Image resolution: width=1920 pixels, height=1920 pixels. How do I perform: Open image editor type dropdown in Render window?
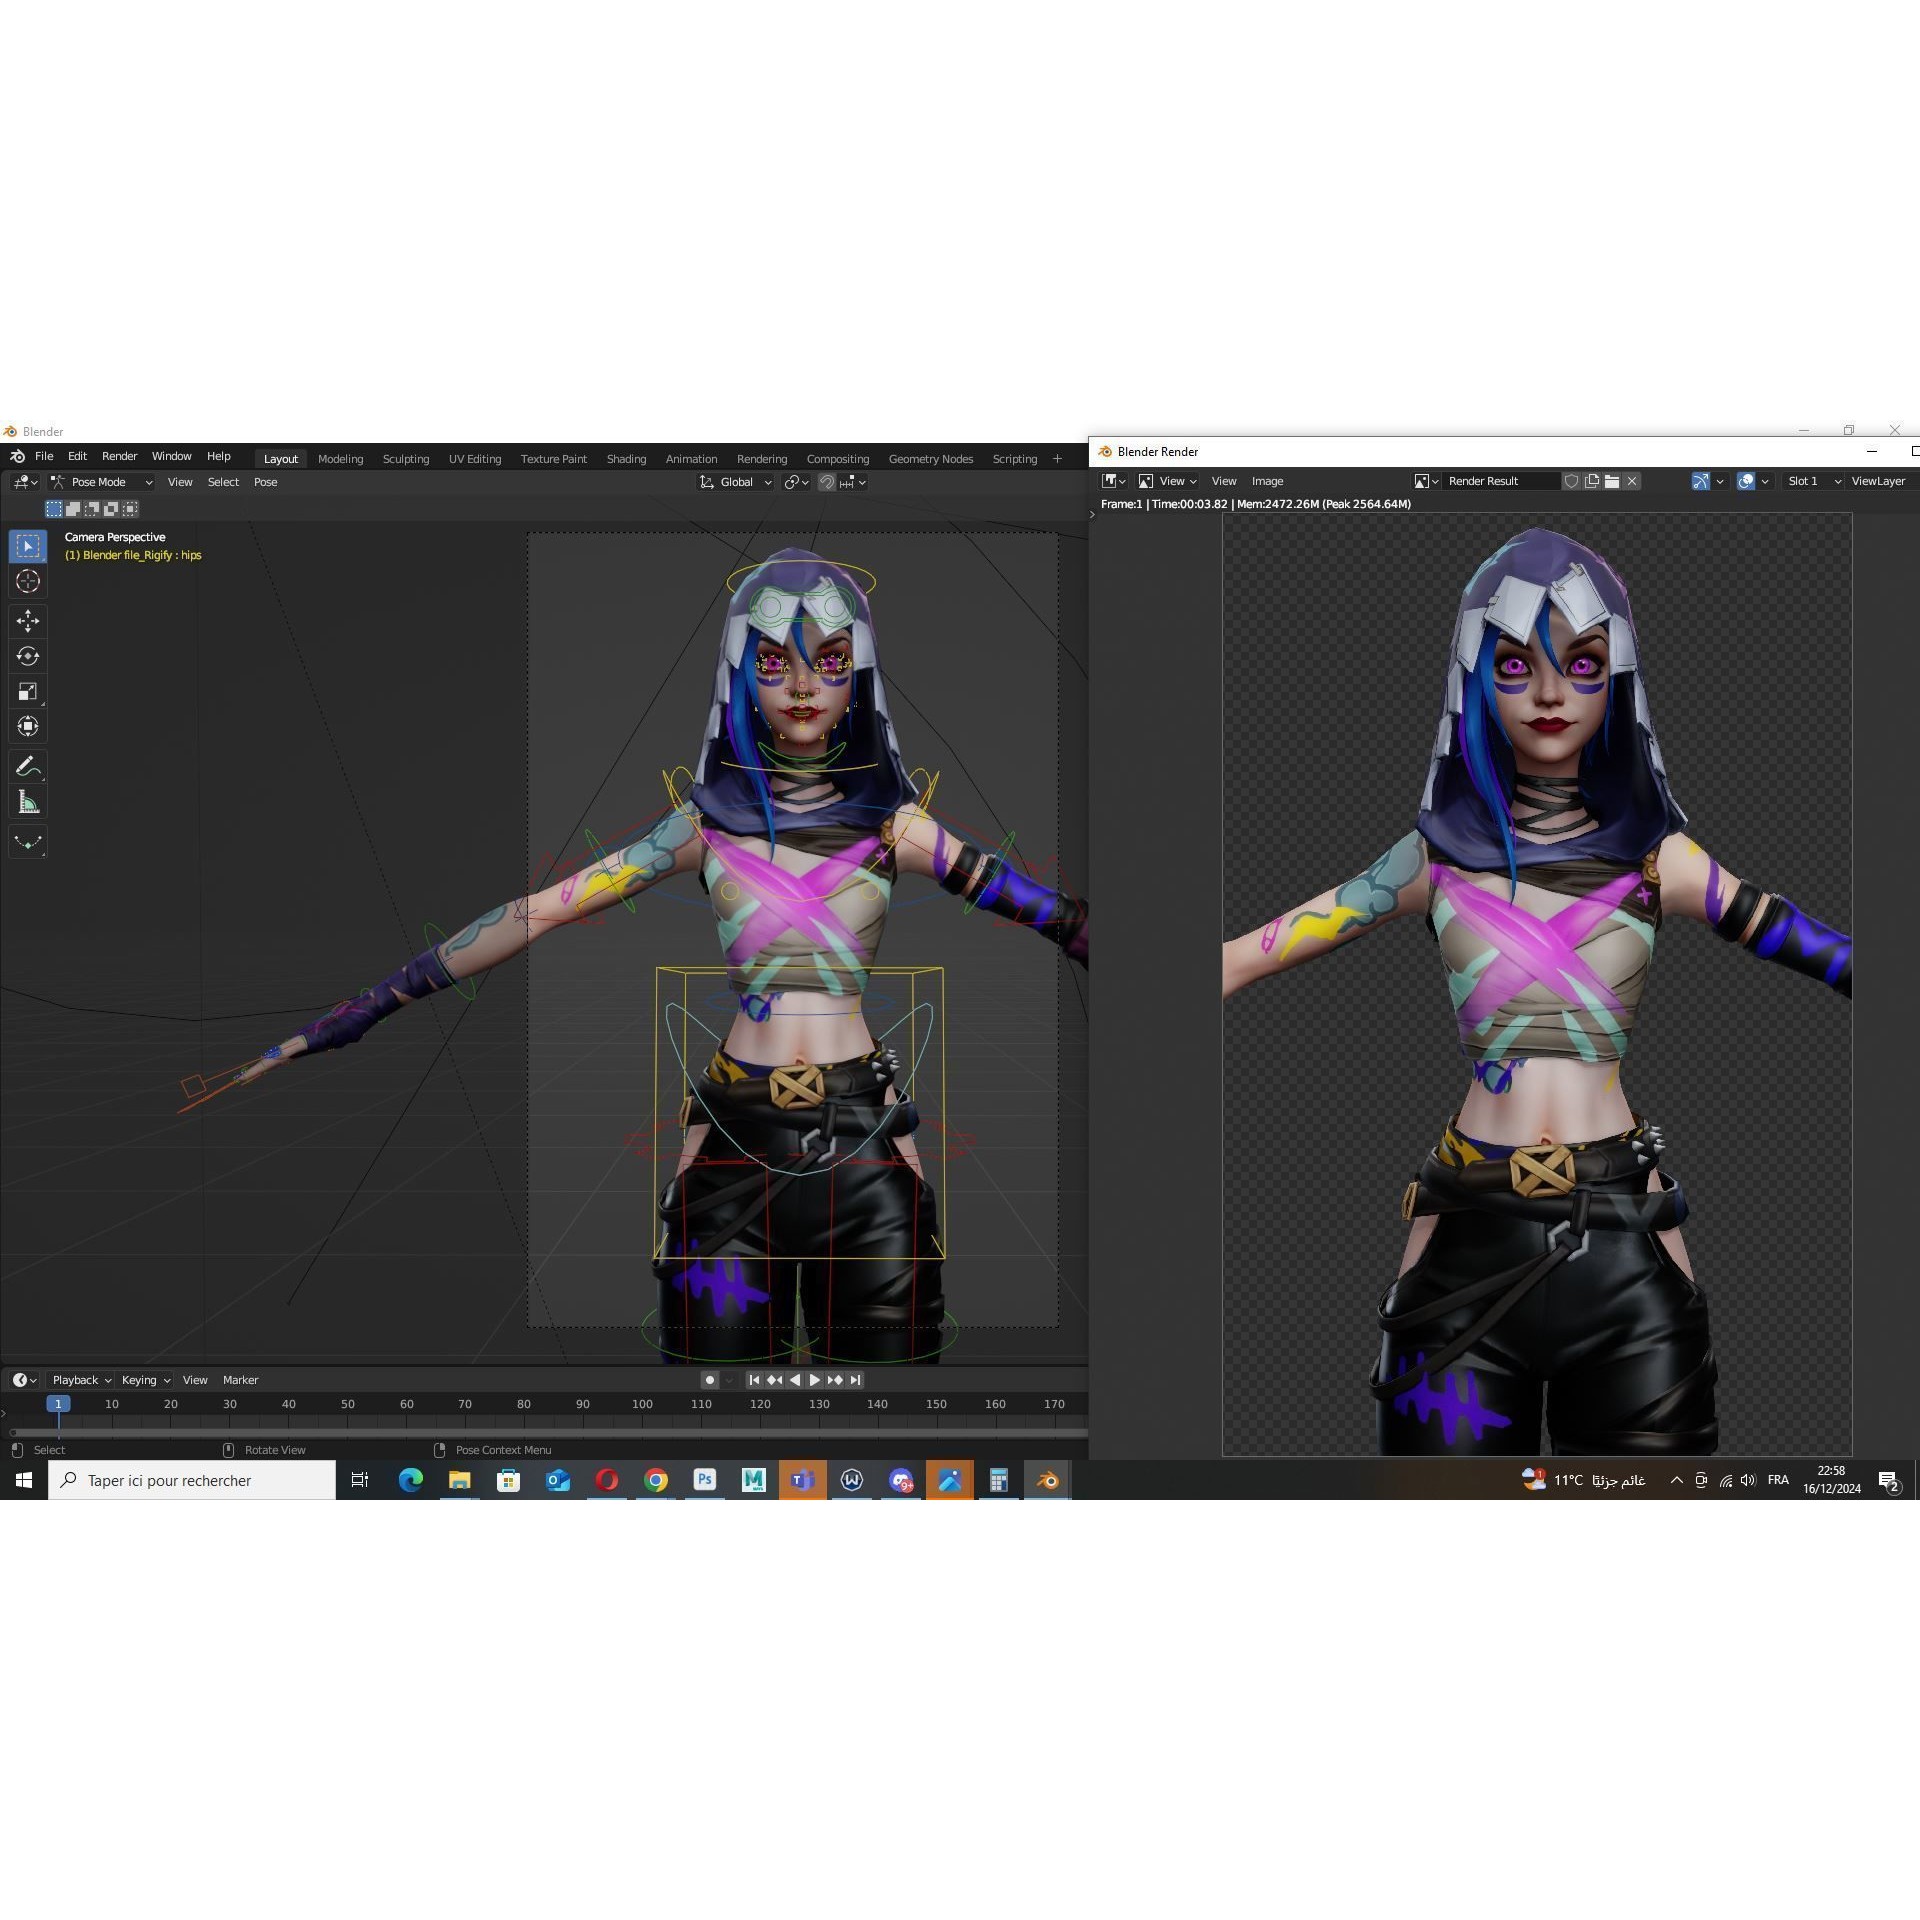coord(1113,481)
